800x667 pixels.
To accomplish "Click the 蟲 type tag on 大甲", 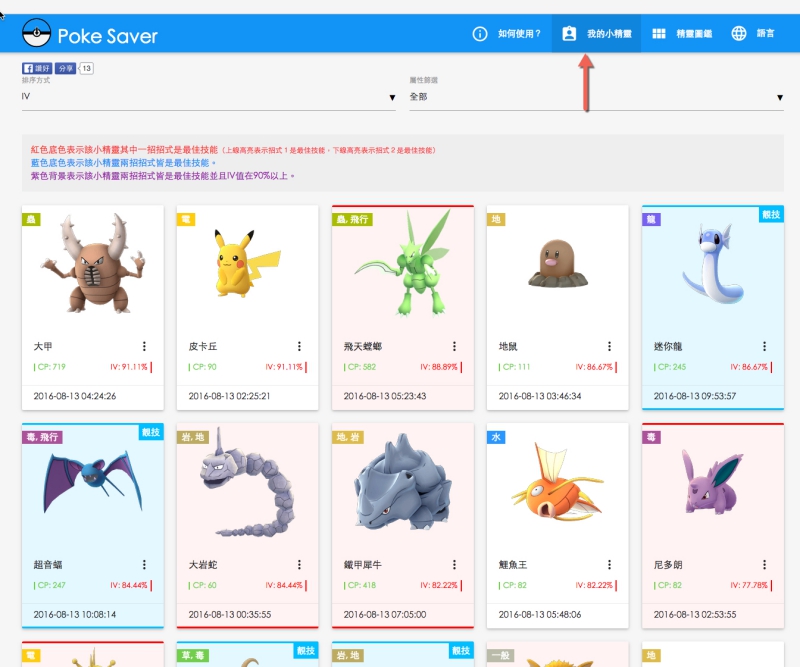I will point(31,219).
